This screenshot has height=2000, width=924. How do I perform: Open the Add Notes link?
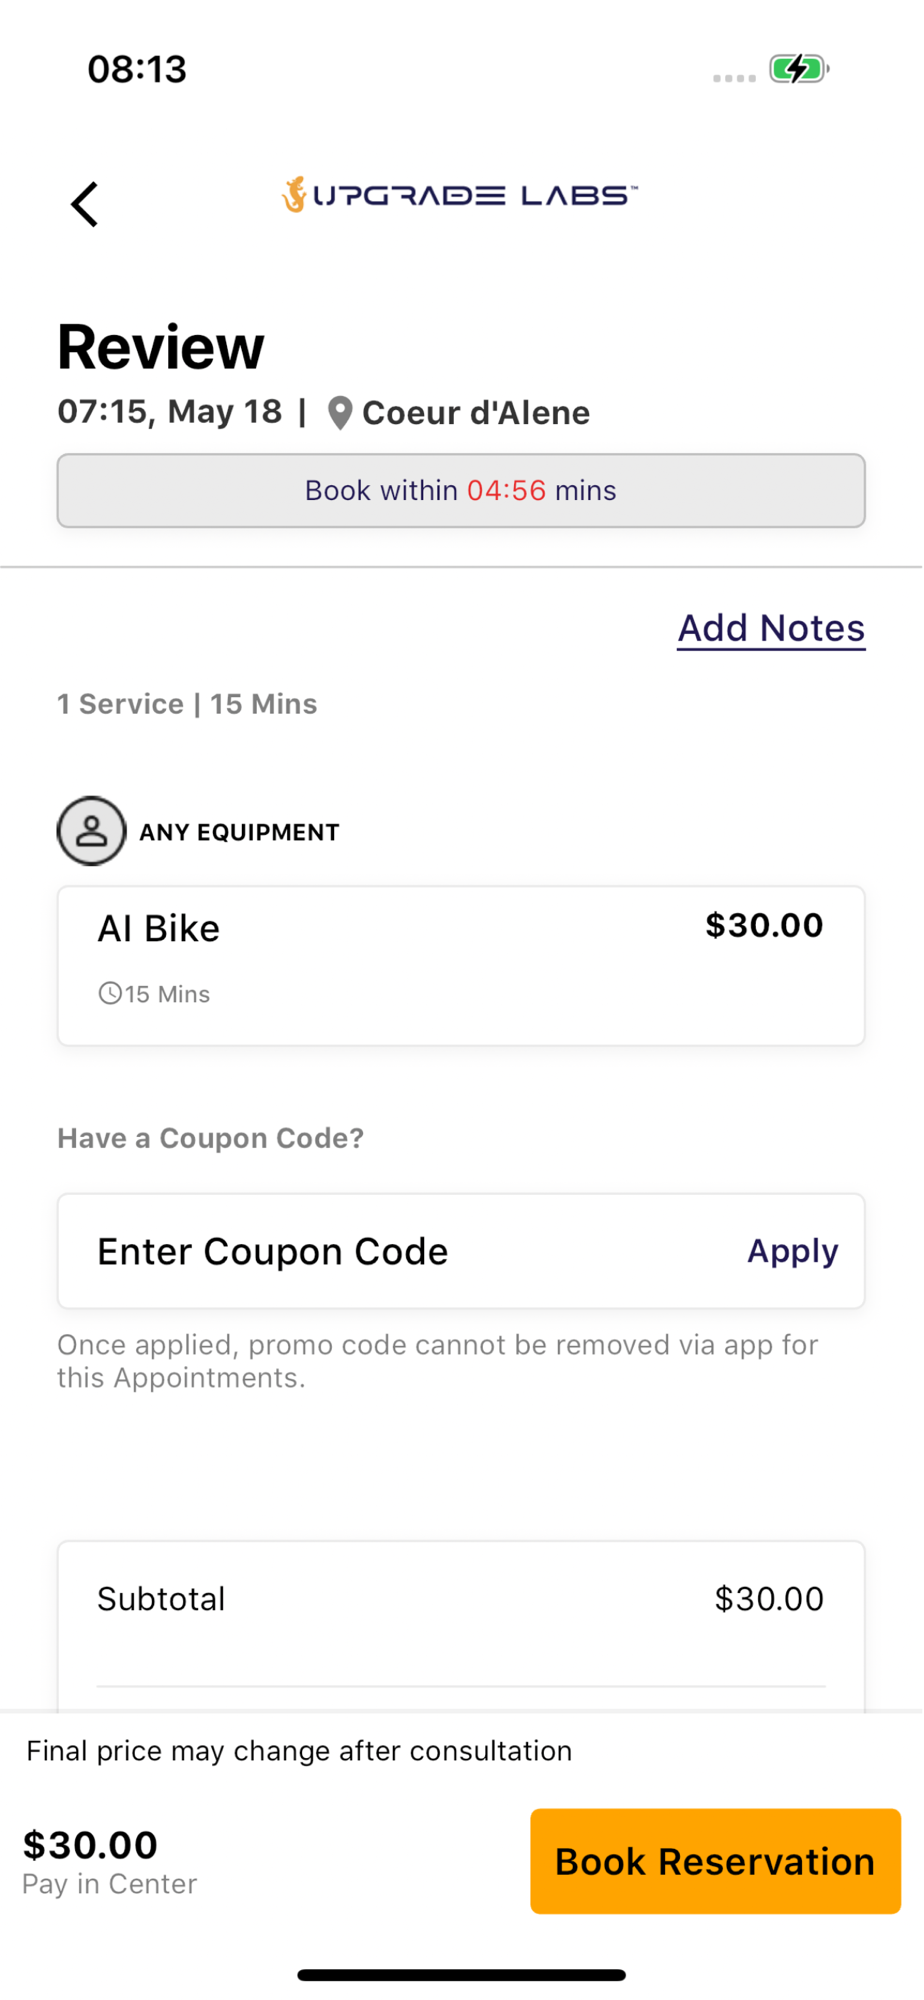pyautogui.click(x=771, y=628)
